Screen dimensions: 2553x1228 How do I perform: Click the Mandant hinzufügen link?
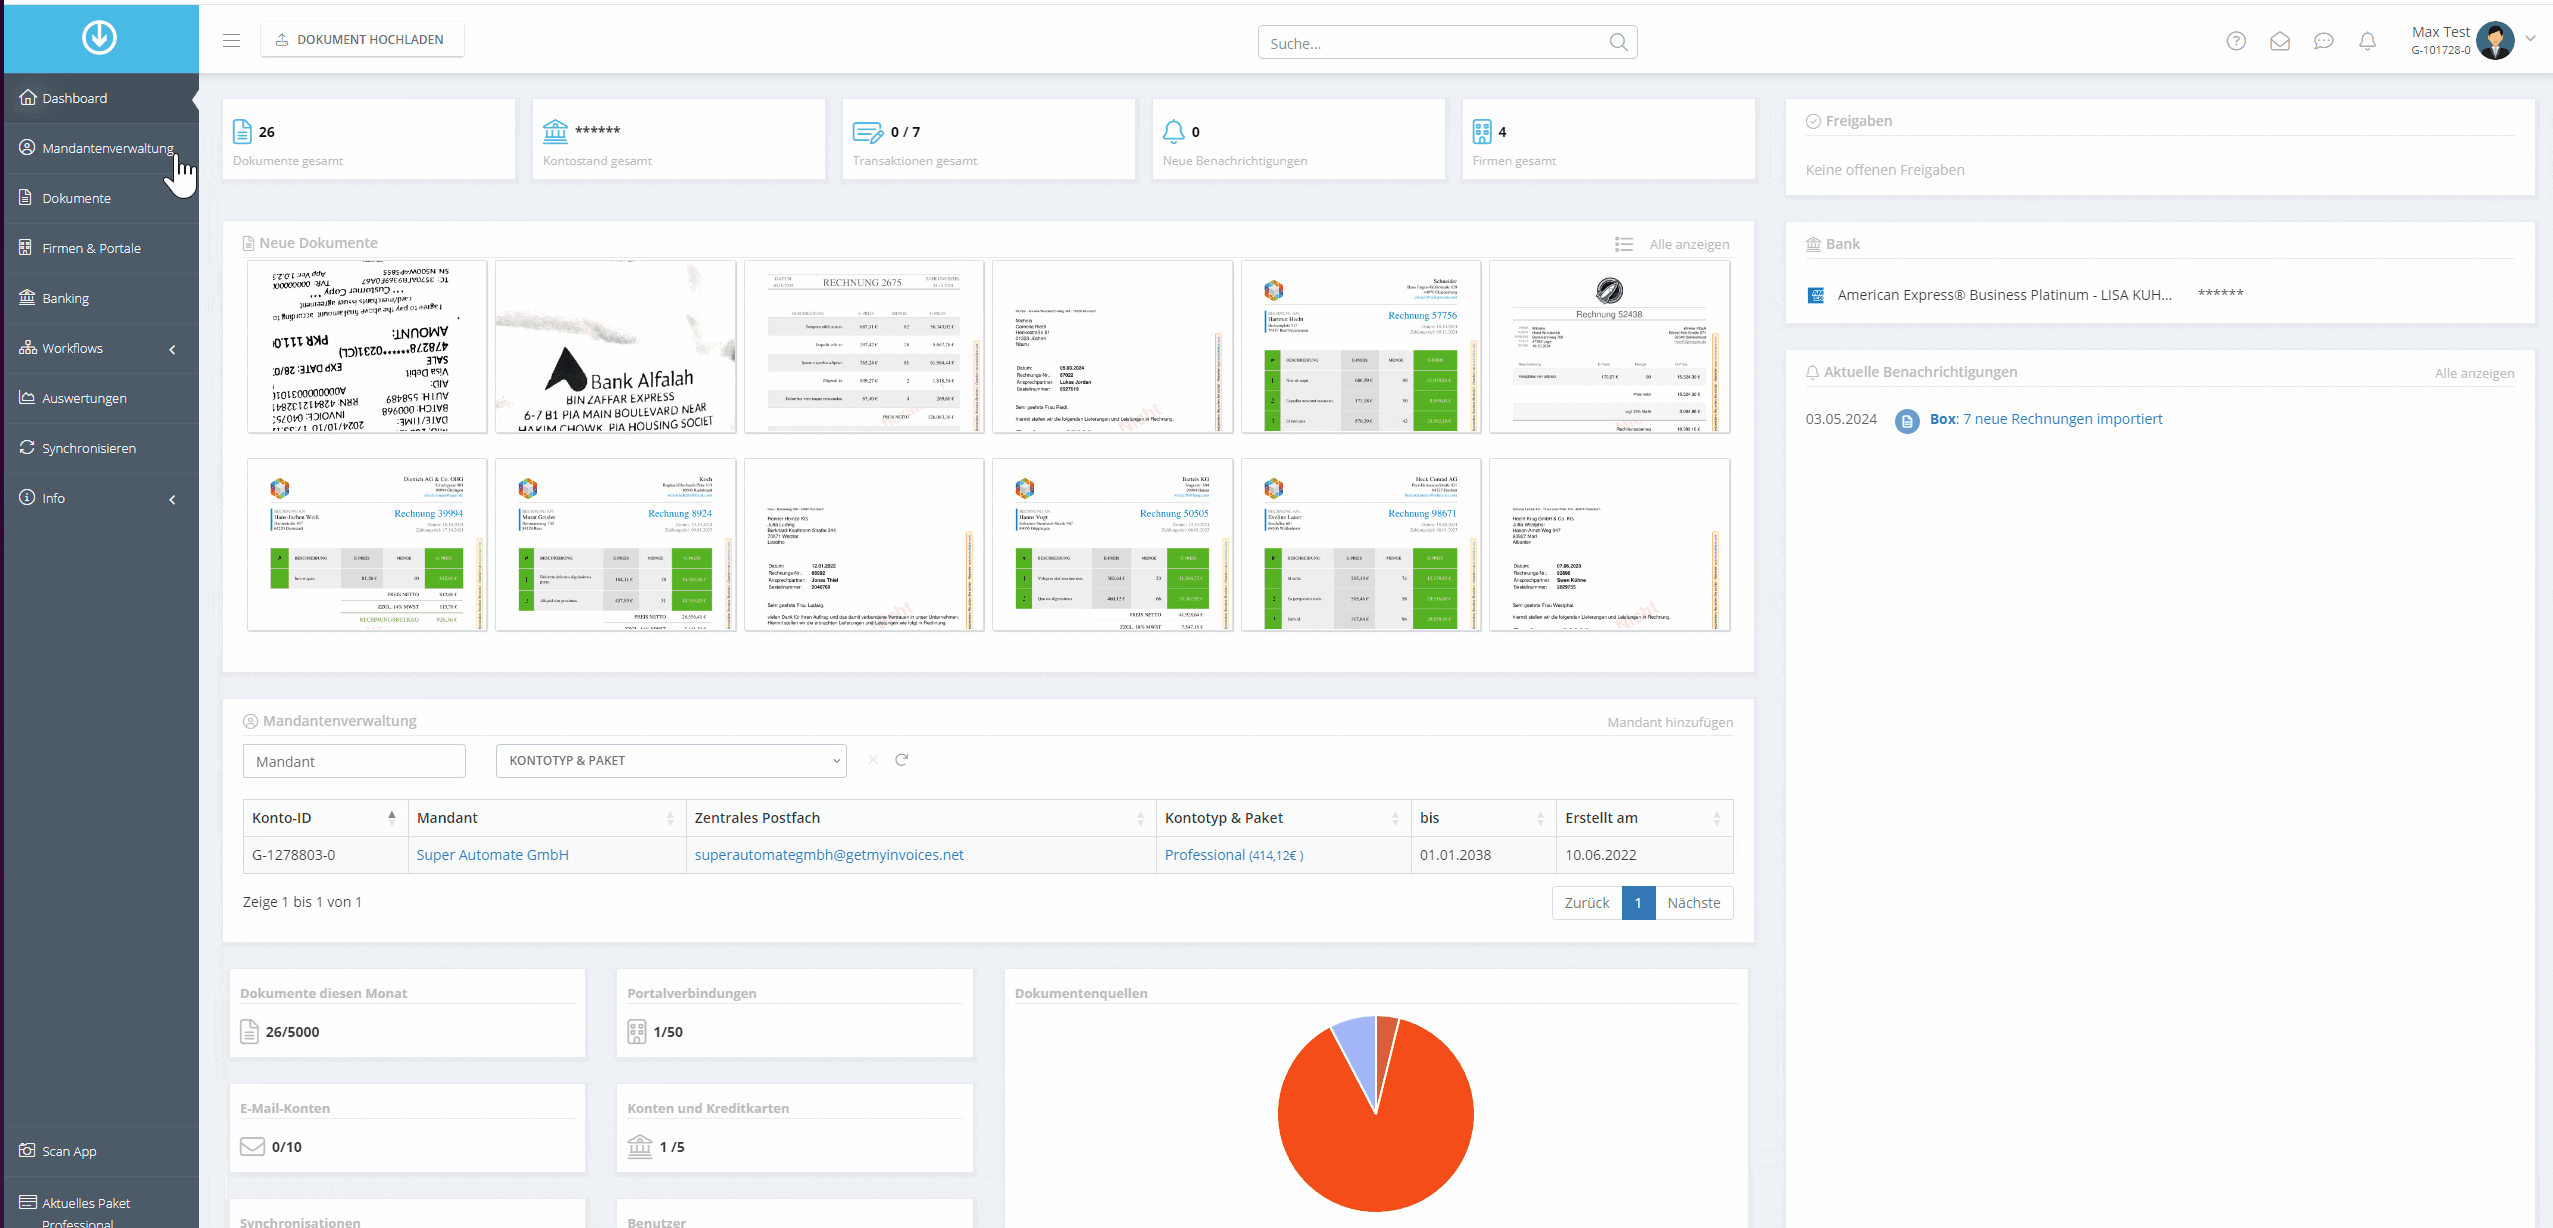point(1670,722)
